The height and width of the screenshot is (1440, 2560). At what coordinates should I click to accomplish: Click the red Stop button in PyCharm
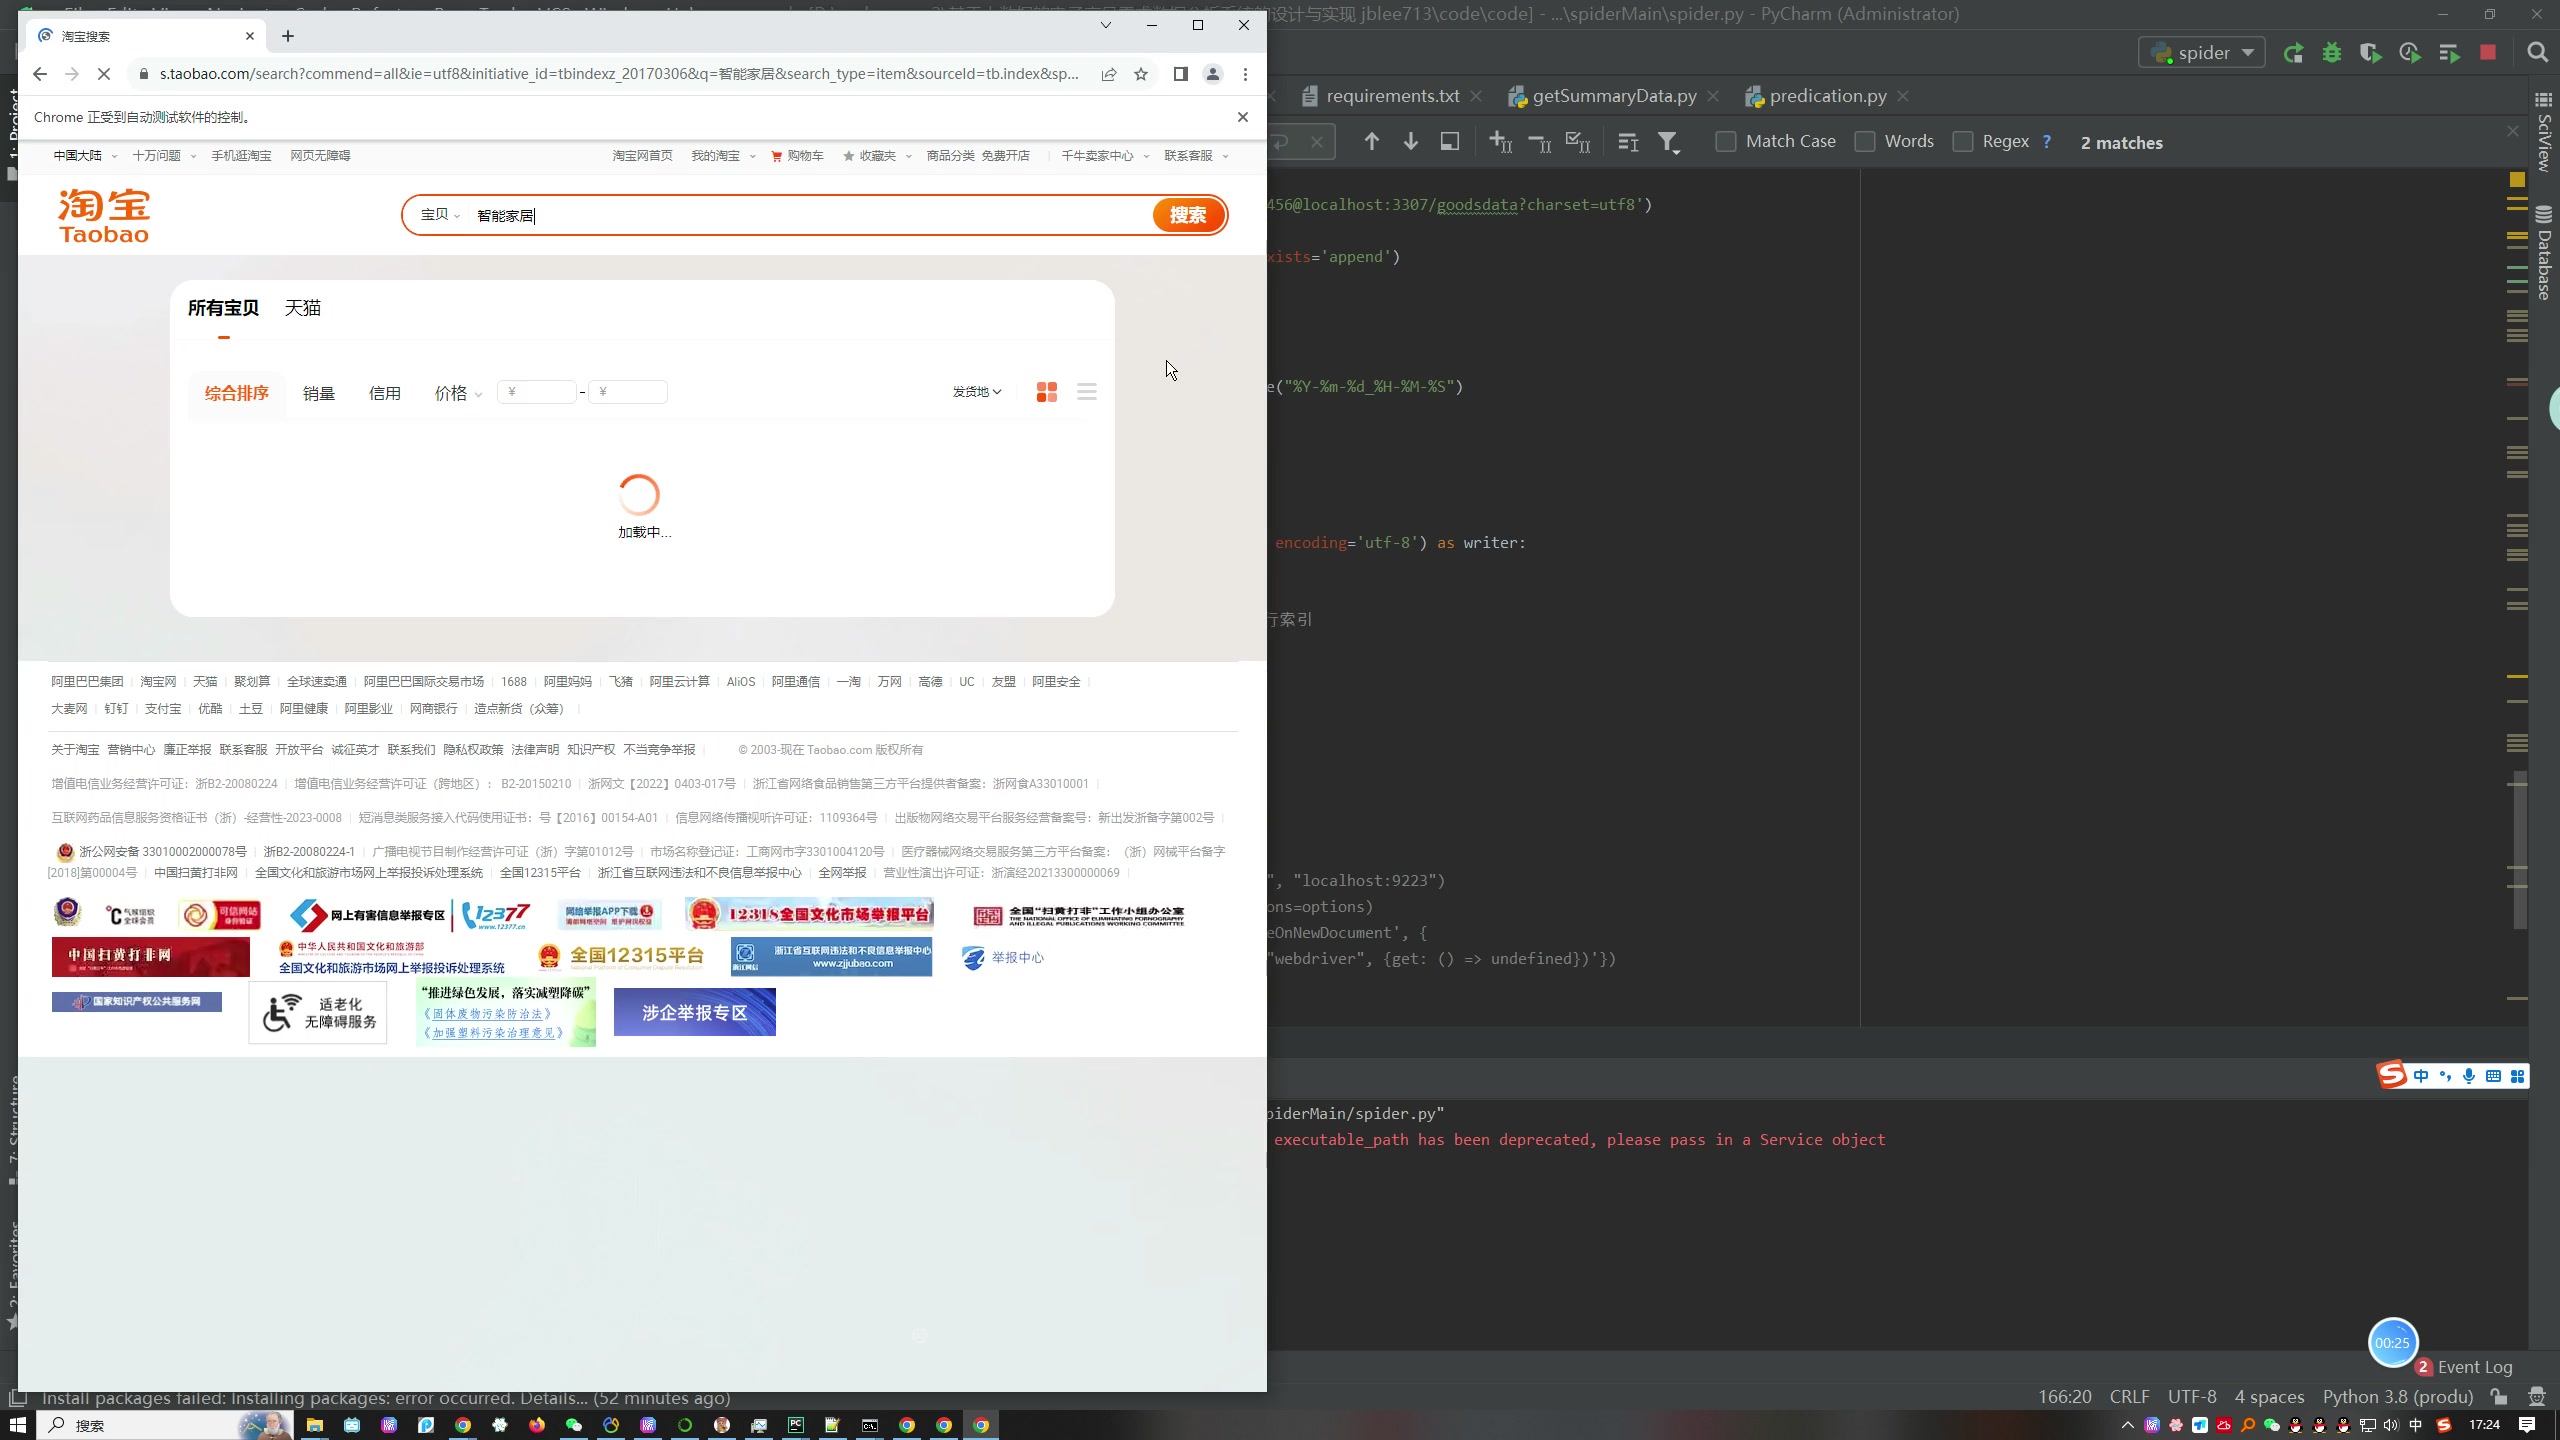[x=2488, y=53]
